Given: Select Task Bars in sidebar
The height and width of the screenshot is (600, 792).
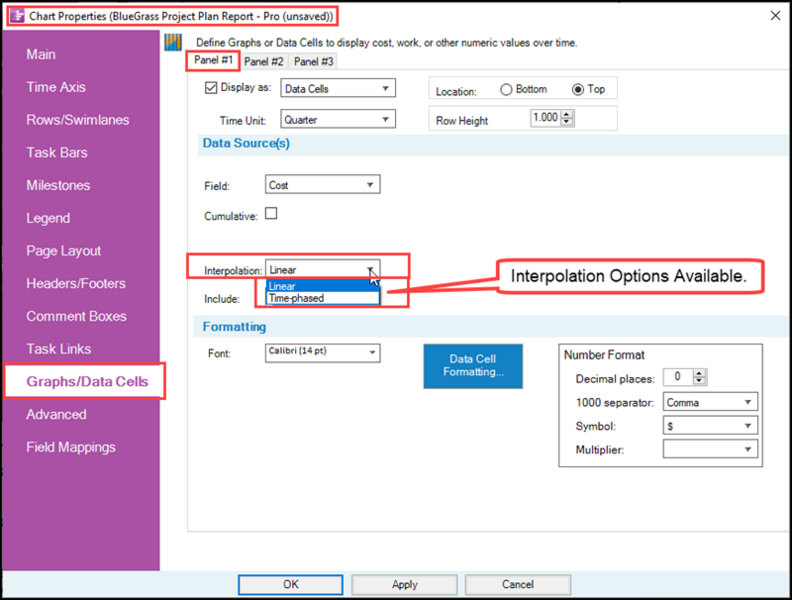Looking at the screenshot, I should click(57, 153).
